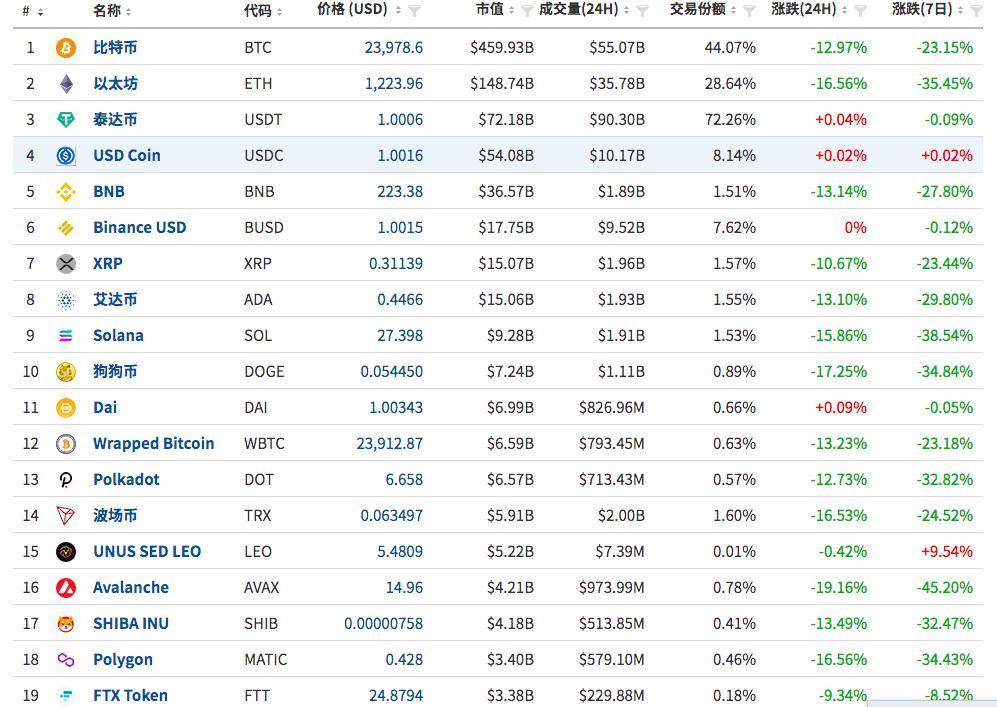Open the filter for 涨跌(7日) column

click(x=977, y=12)
